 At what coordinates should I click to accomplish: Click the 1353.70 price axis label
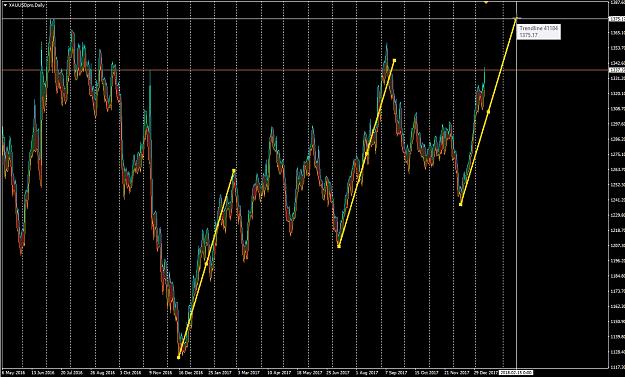617,48
